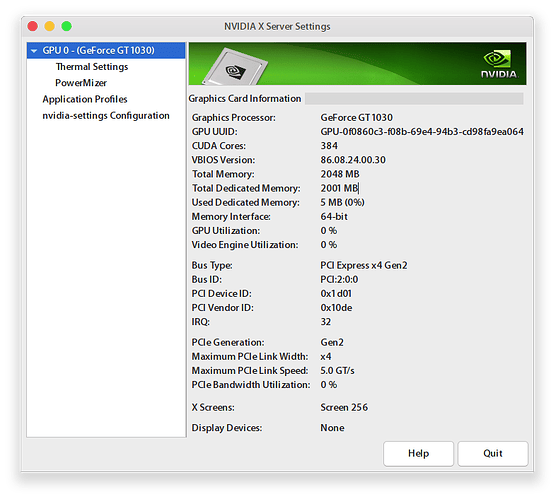Click Total Dedicated Memory 2001 MB value
The height and width of the screenshot is (499, 556).
pos(339,188)
